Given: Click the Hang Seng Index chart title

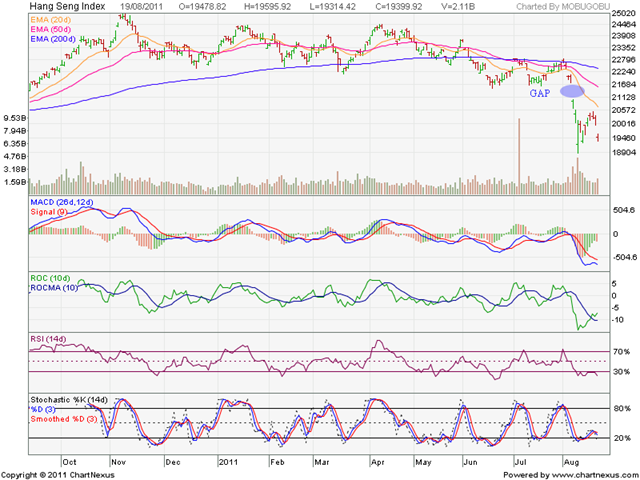Looking at the screenshot, I should (x=67, y=7).
